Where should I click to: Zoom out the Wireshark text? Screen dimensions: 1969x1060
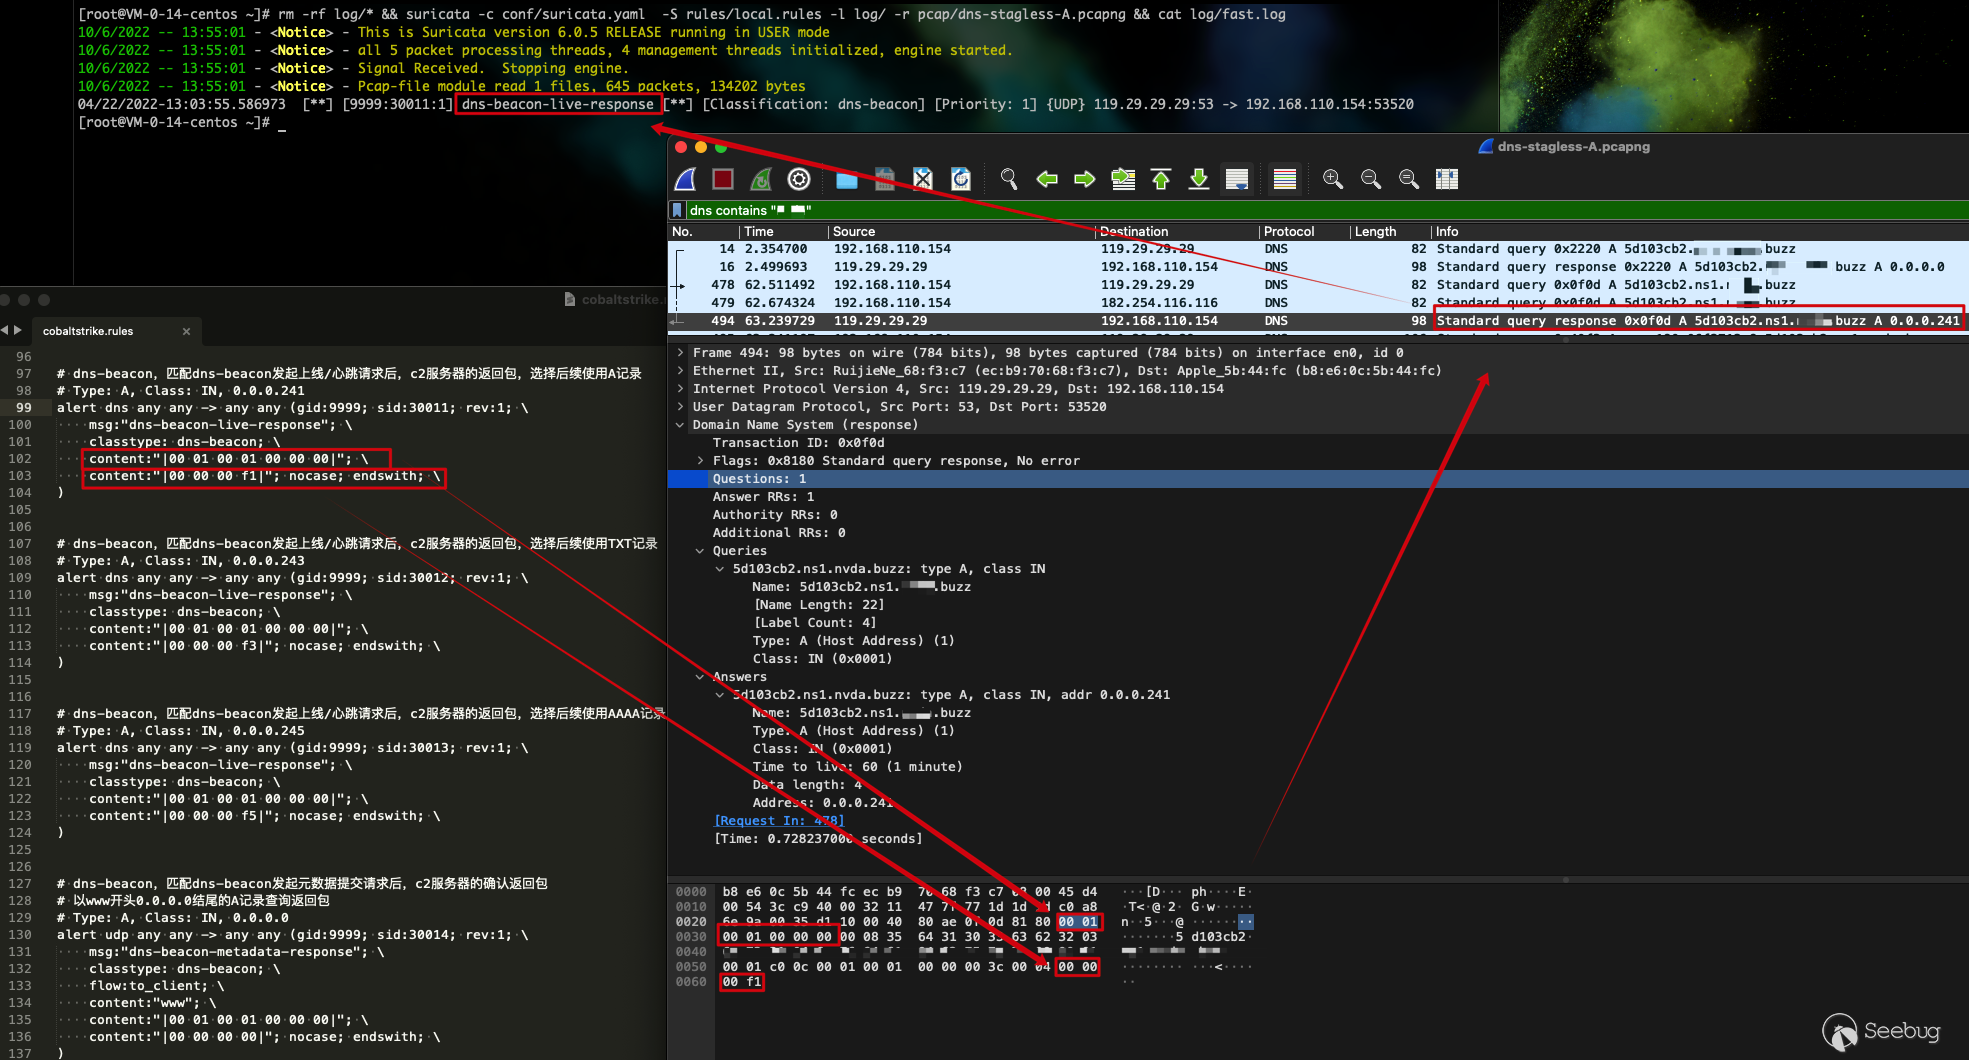[x=1371, y=179]
